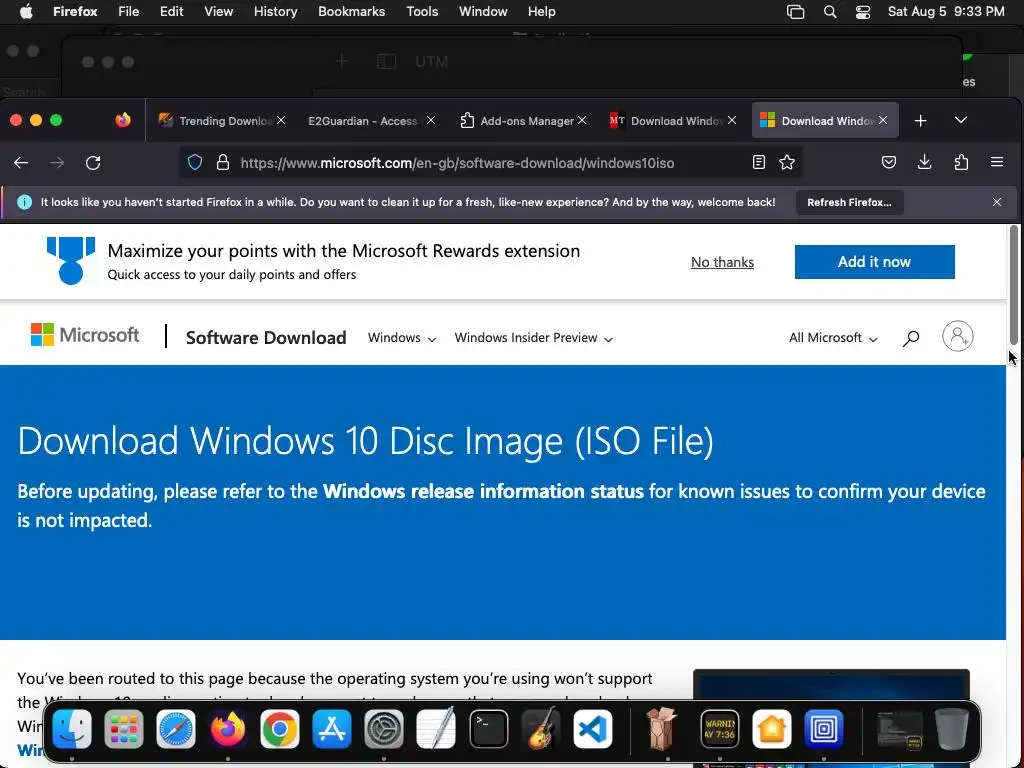Click the Add it now button

tap(874, 262)
